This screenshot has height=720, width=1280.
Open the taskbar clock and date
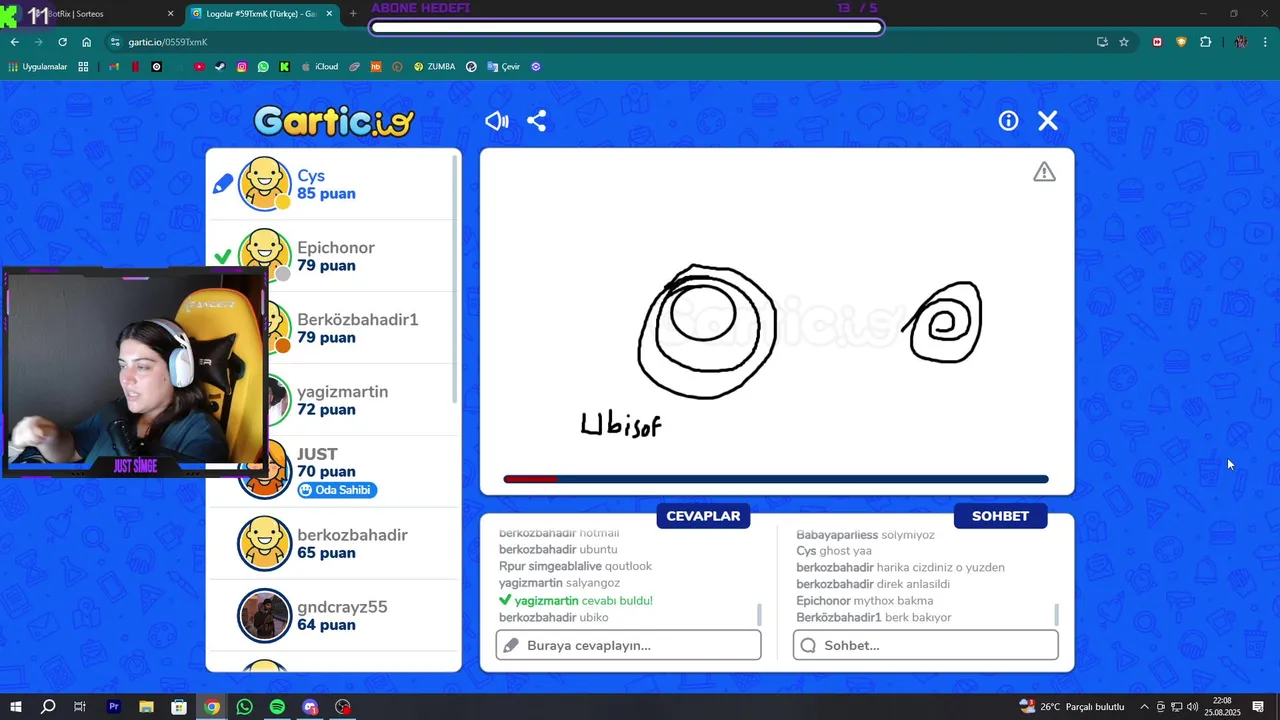click(x=1222, y=707)
